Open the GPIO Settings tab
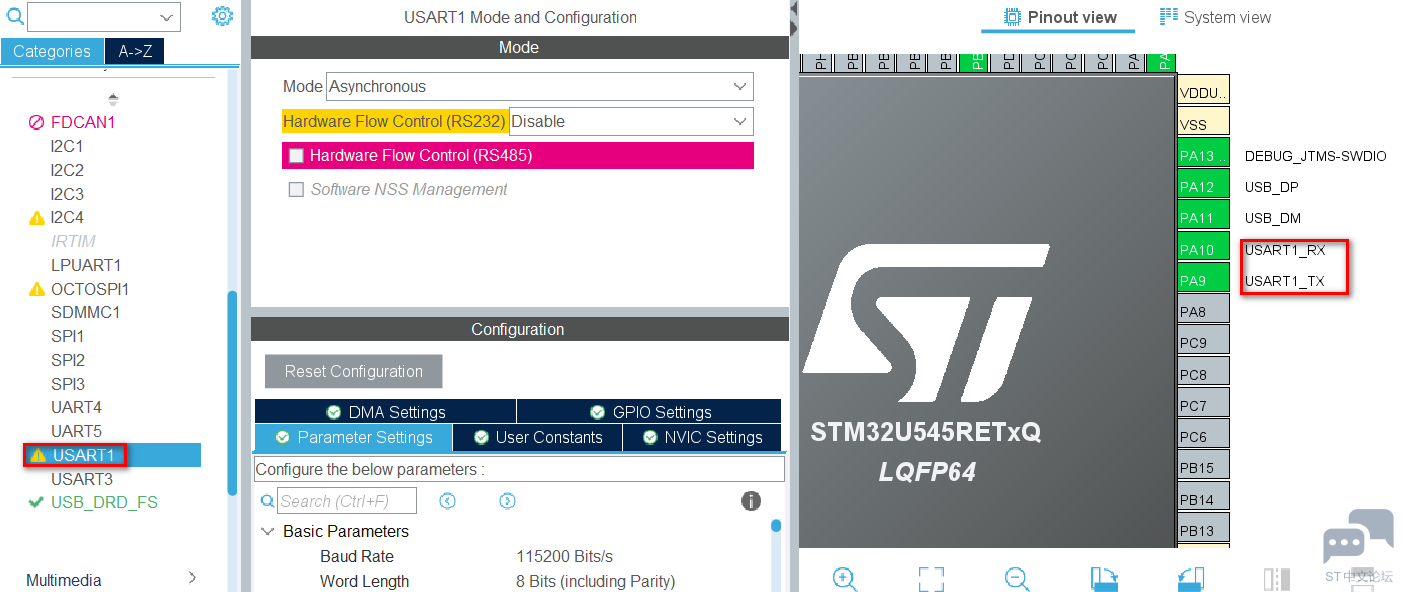Image resolution: width=1402 pixels, height=592 pixels. [649, 412]
